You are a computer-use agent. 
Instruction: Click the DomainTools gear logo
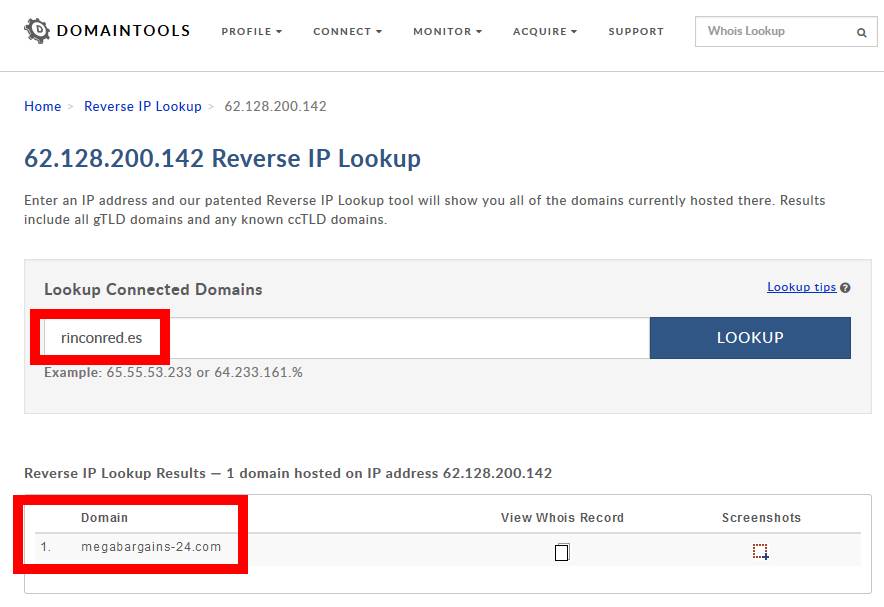[x=37, y=30]
